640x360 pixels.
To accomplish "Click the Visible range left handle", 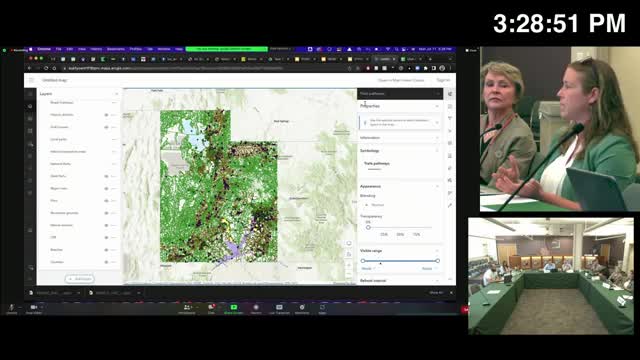I will pyautogui.click(x=363, y=261).
